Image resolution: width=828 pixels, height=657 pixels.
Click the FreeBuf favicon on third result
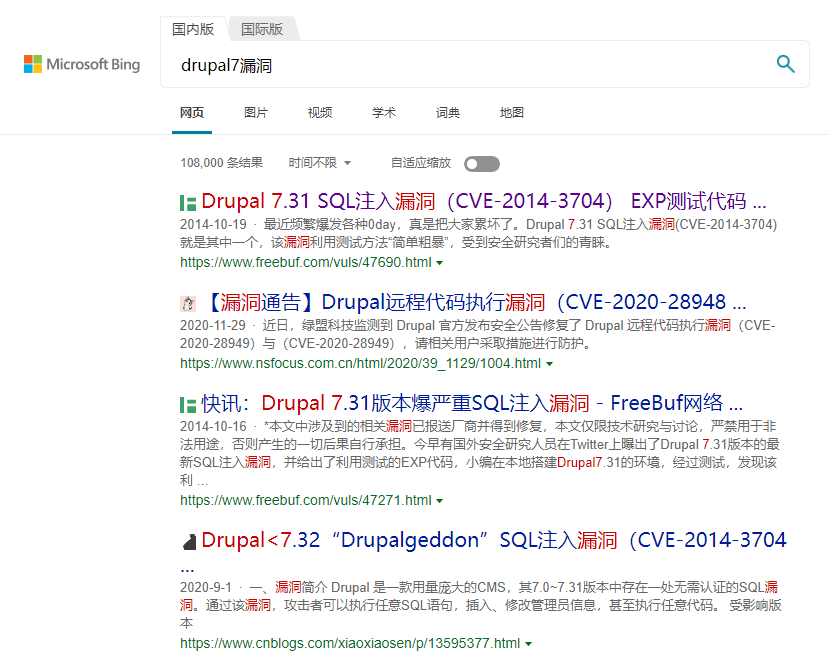(187, 402)
